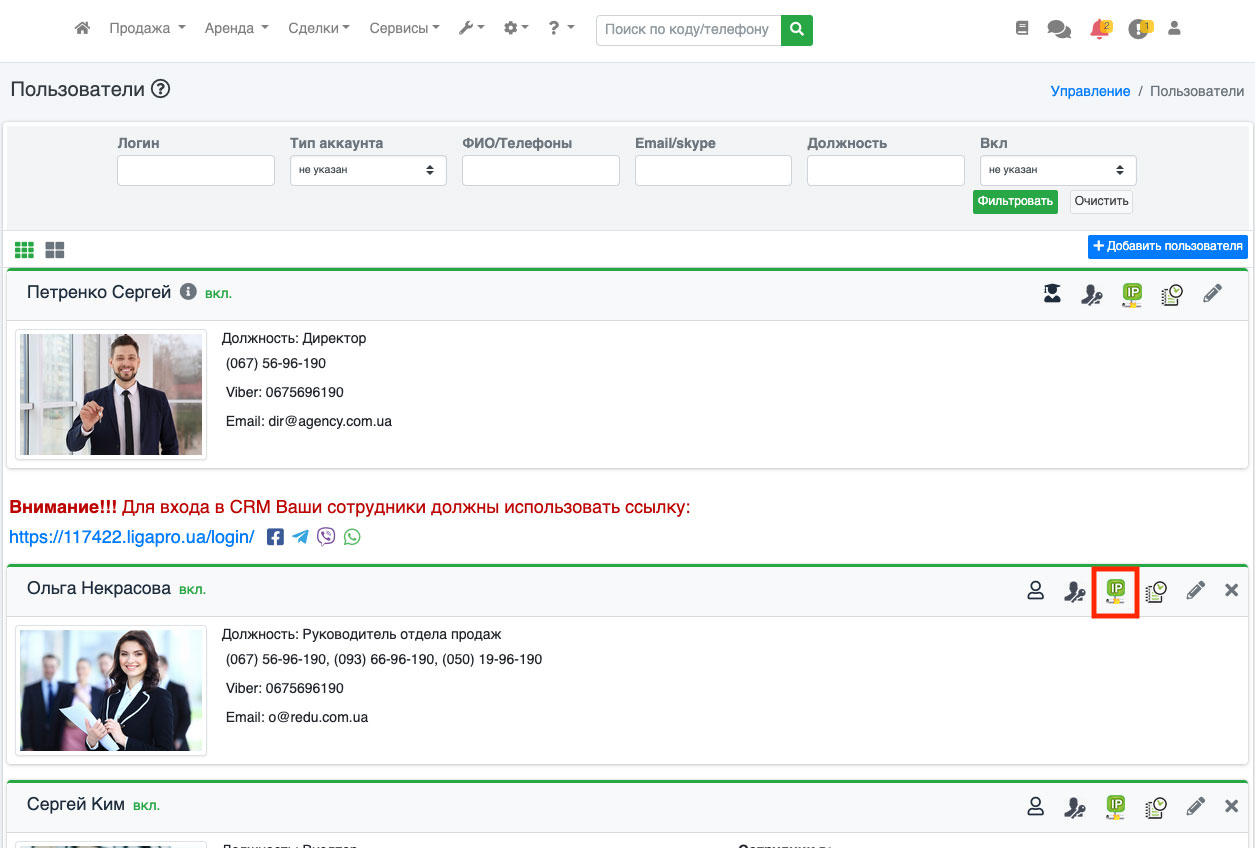Open the Сервисы menu
Image resolution: width=1255 pixels, height=848 pixels.
click(x=404, y=29)
